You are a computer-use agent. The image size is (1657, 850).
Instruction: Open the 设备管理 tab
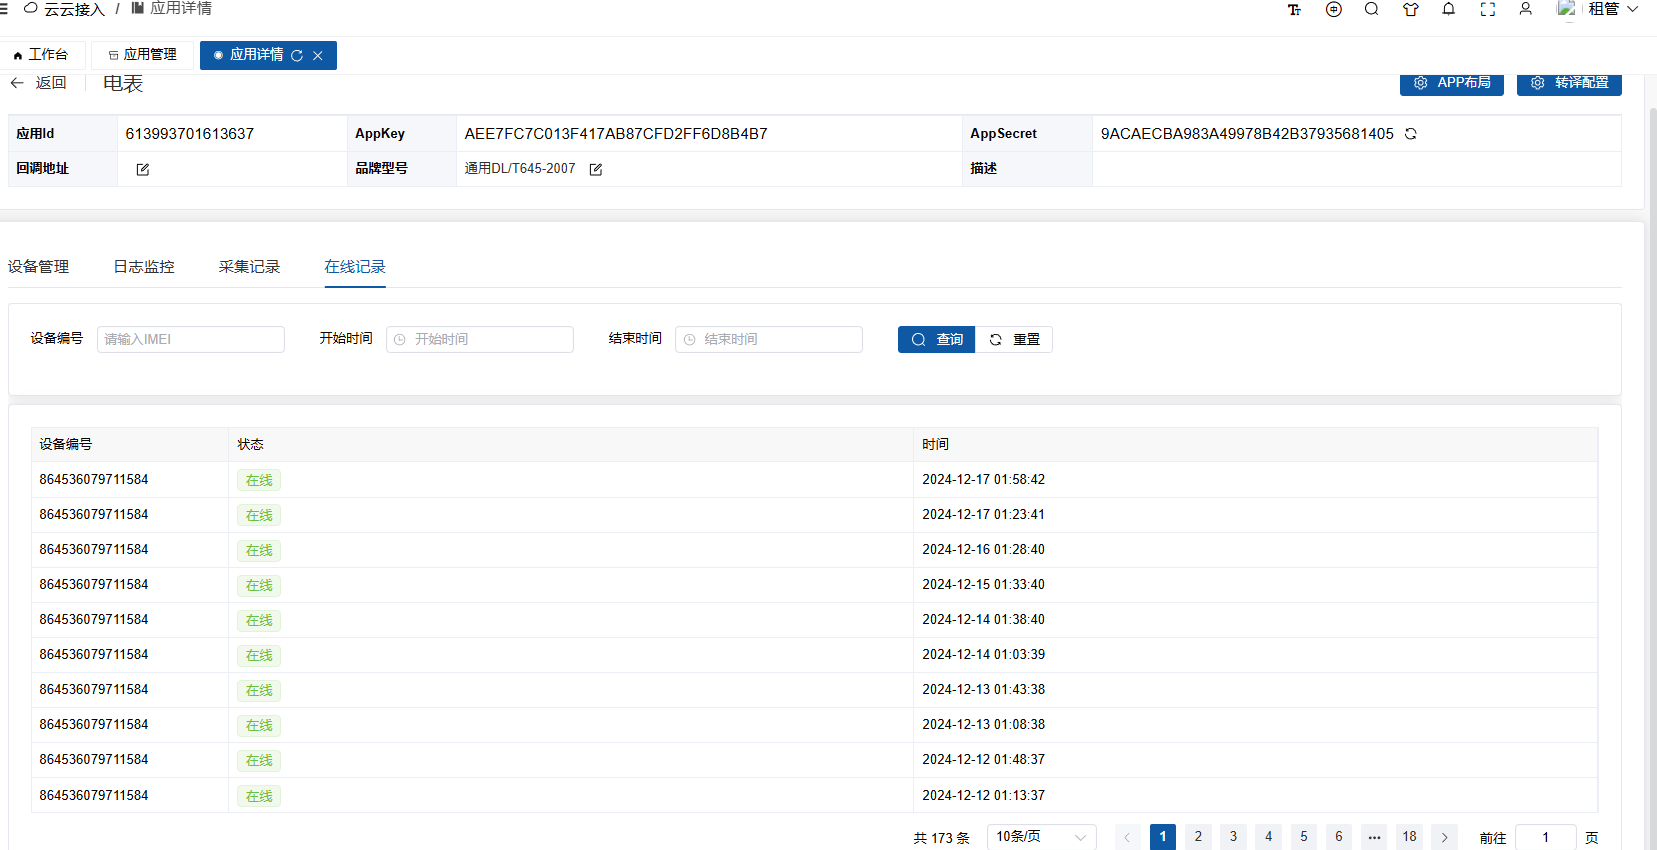click(x=39, y=267)
